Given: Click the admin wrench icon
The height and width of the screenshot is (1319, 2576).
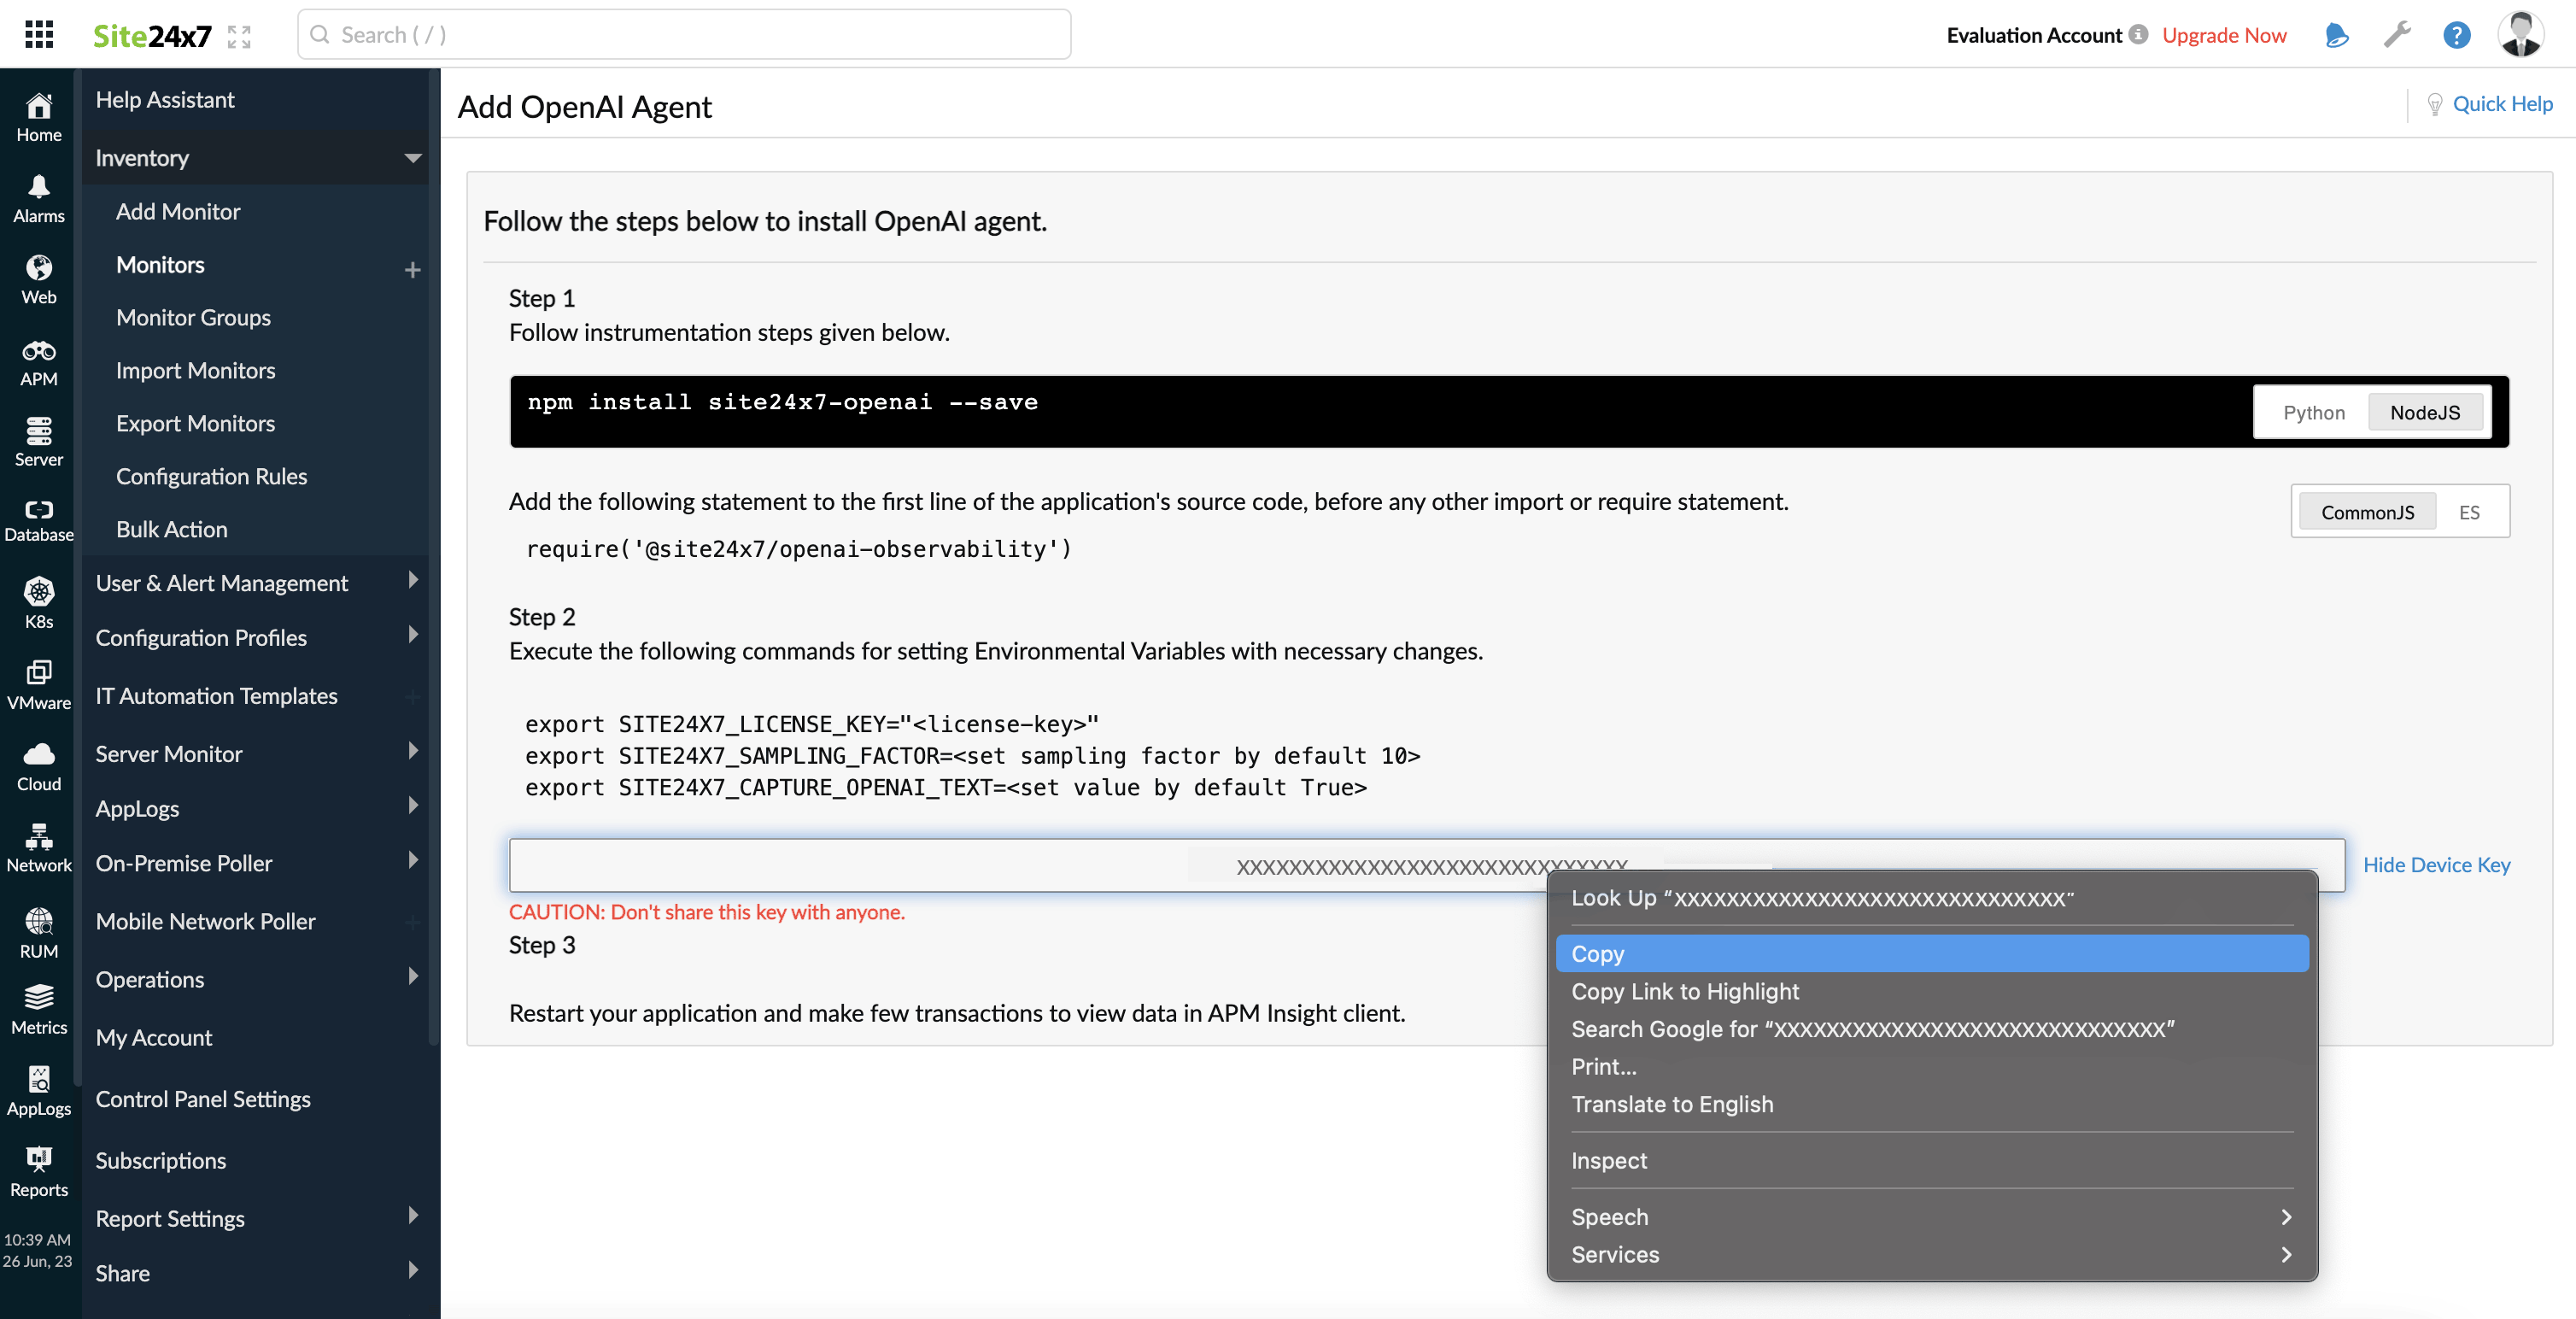Looking at the screenshot, I should click(2397, 35).
